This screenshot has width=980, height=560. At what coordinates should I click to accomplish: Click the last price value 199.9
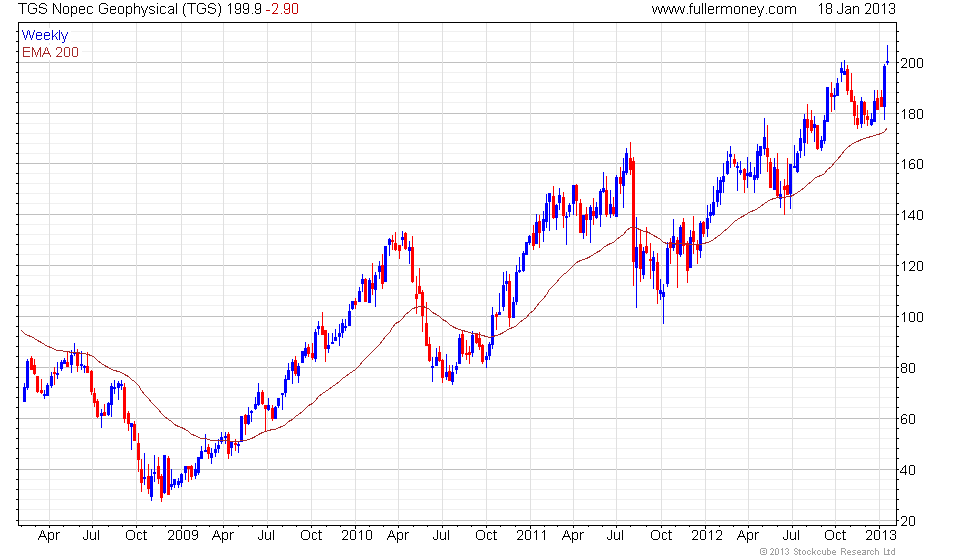pos(244,9)
